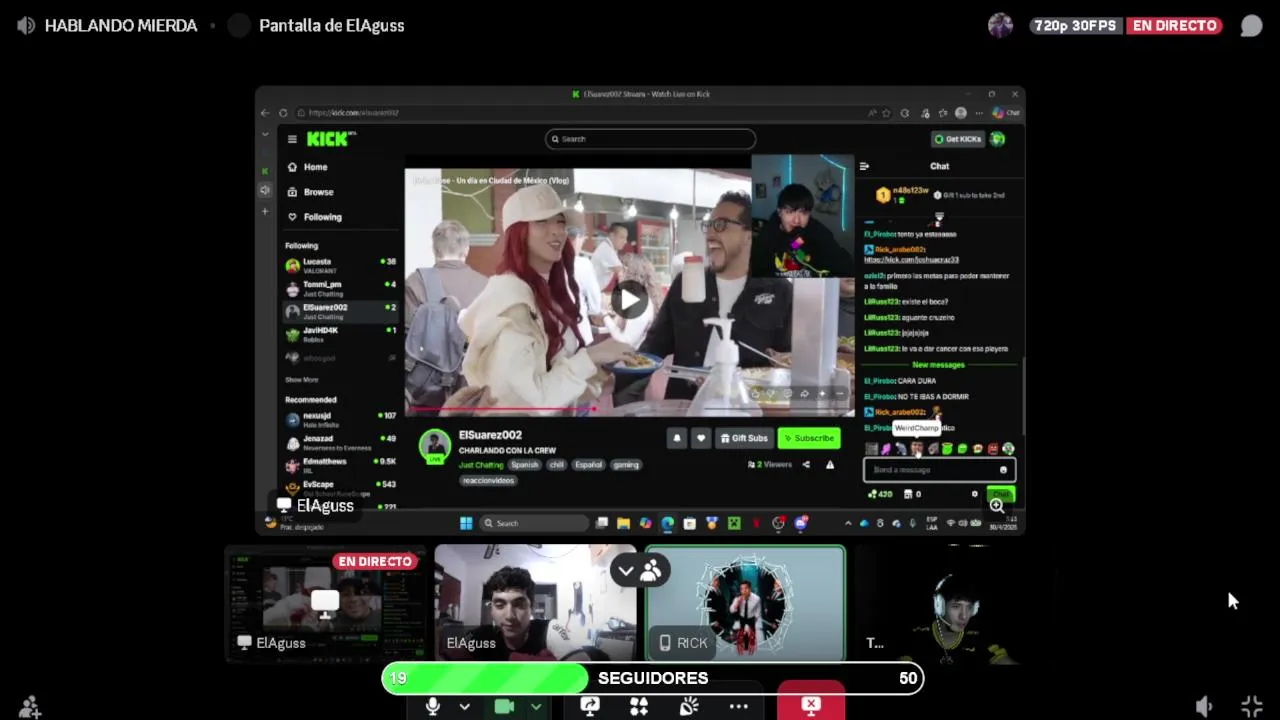Click the SEGUIDORES follower progress bar
The width and height of the screenshot is (1280, 720).
tap(652, 678)
